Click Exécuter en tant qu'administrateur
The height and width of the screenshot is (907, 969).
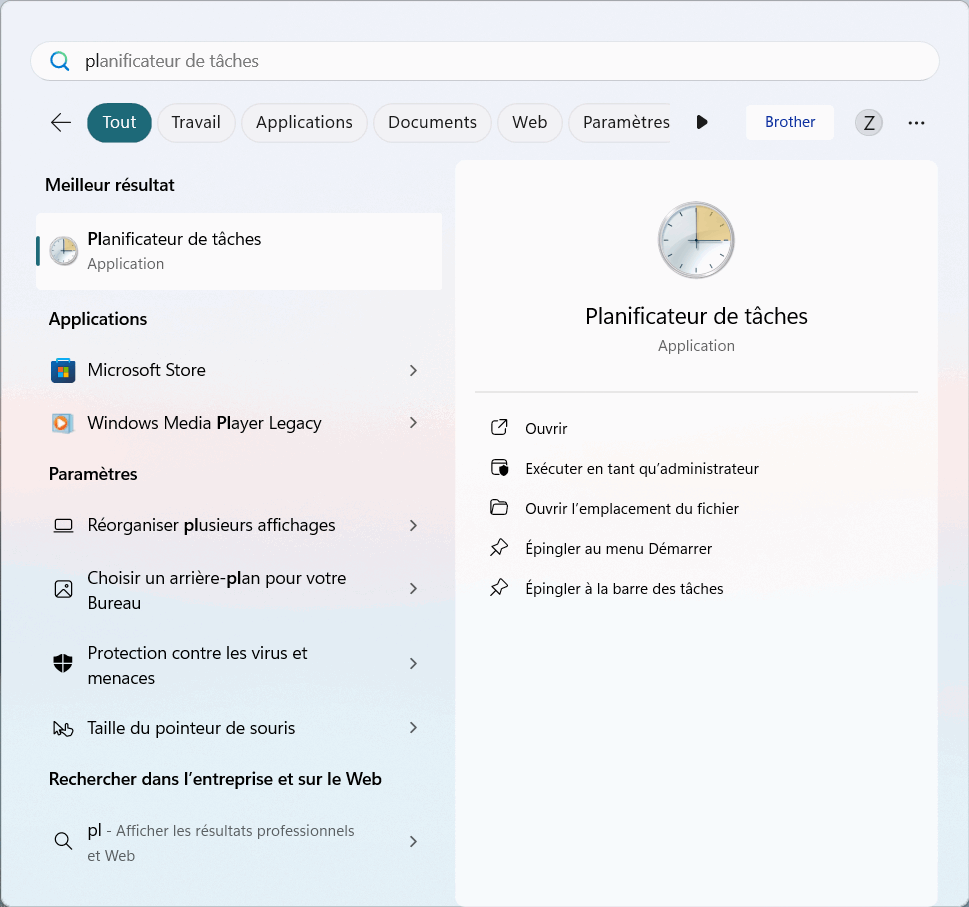[641, 468]
